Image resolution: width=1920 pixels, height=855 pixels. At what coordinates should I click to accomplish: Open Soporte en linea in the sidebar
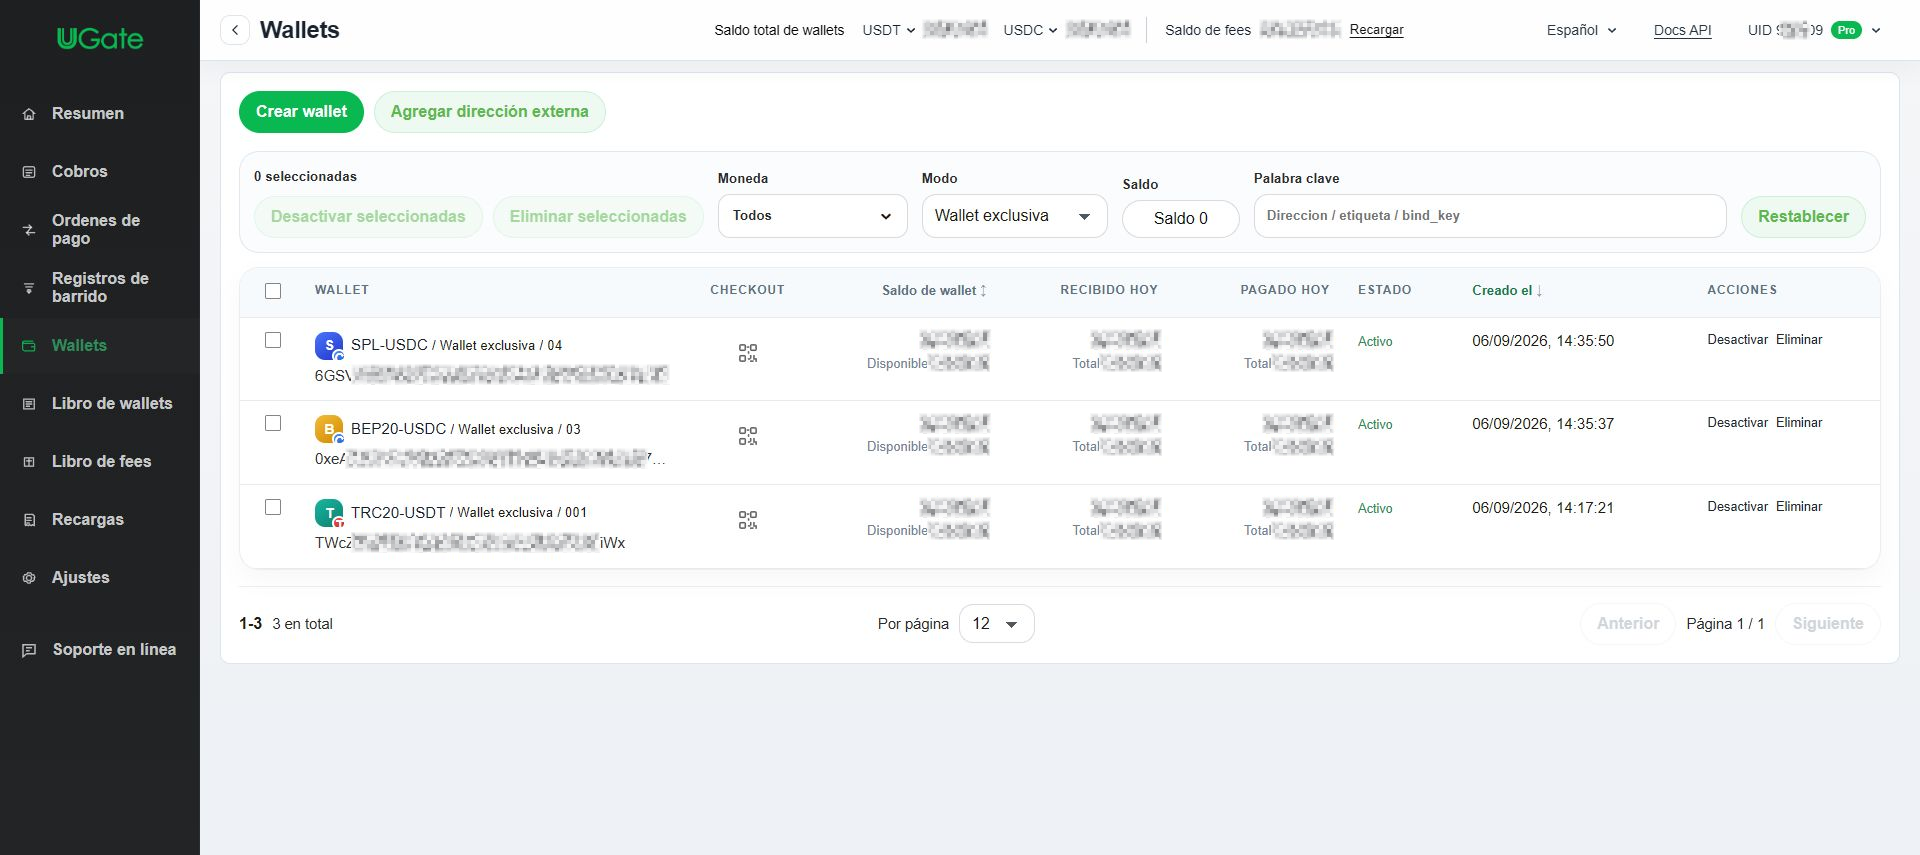pos(100,650)
